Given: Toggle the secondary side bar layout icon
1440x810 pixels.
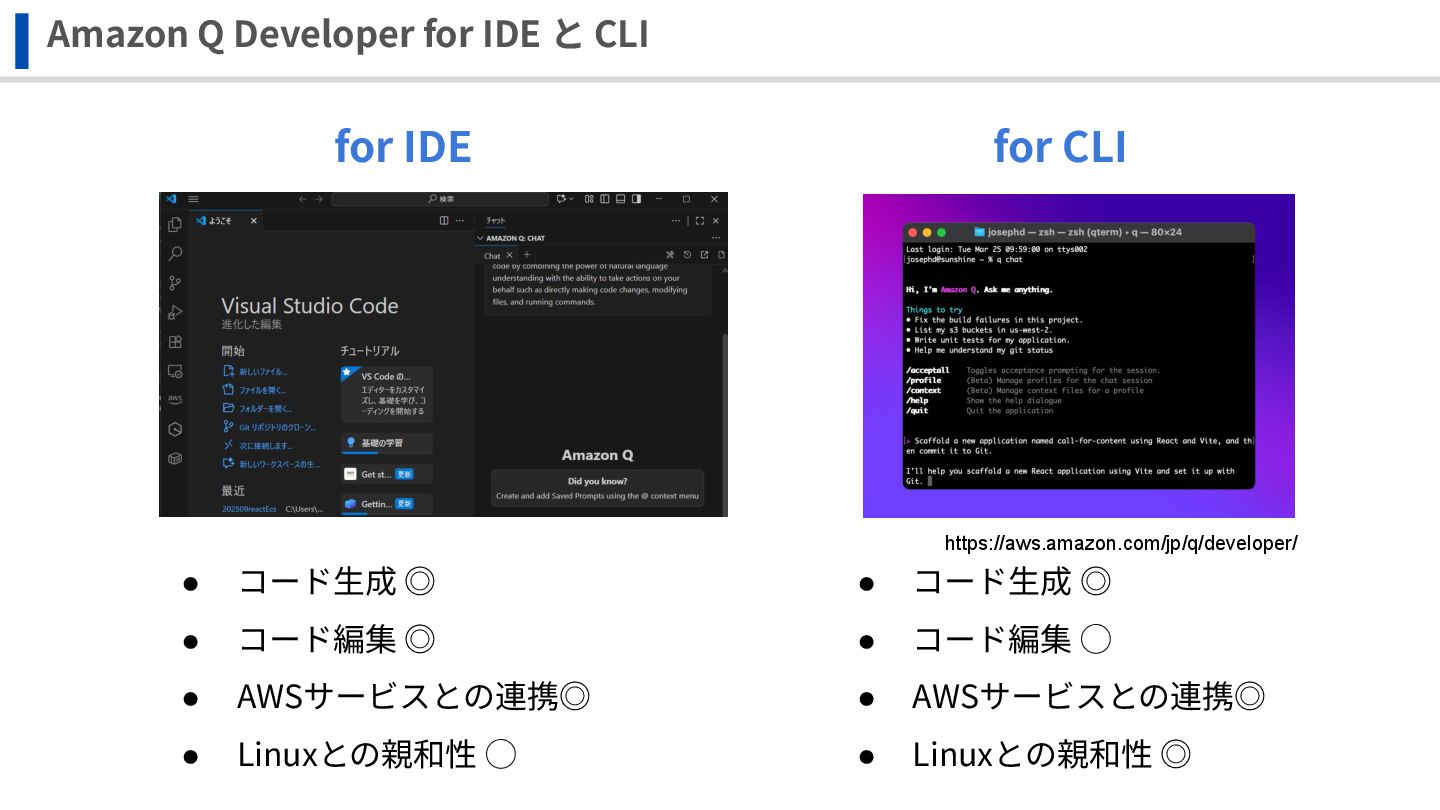Looking at the screenshot, I should [636, 199].
